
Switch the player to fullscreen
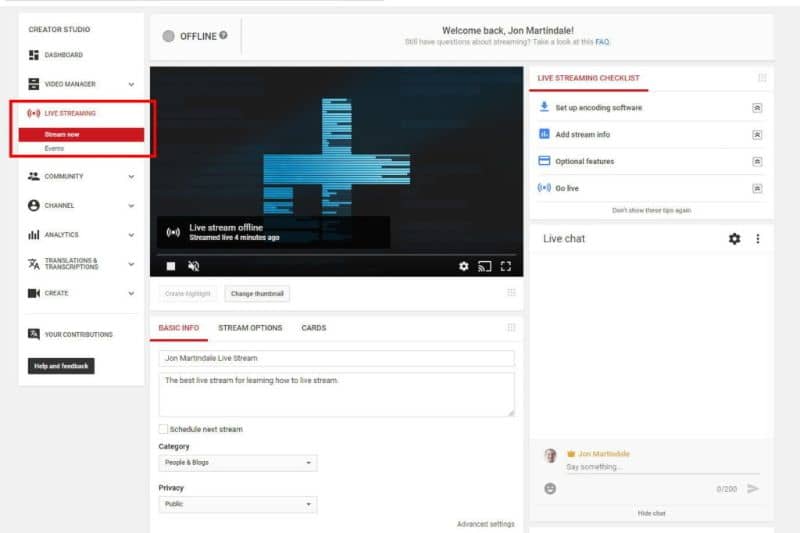pos(506,266)
